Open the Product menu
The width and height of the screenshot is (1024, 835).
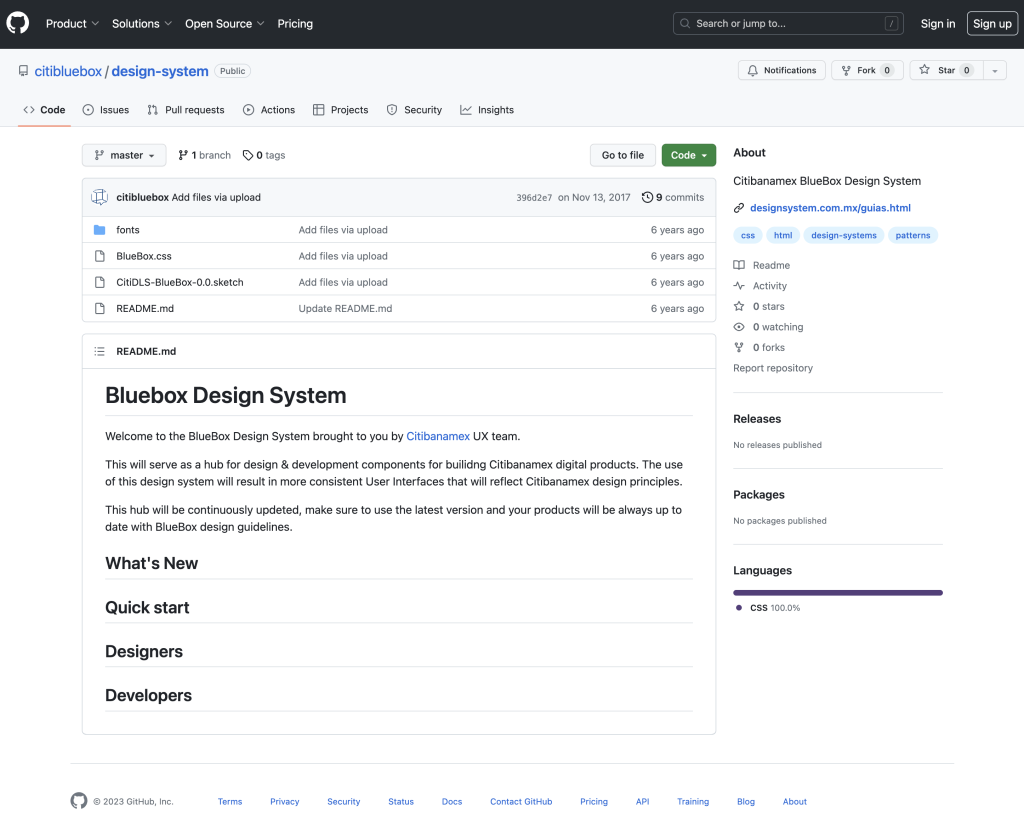click(72, 24)
